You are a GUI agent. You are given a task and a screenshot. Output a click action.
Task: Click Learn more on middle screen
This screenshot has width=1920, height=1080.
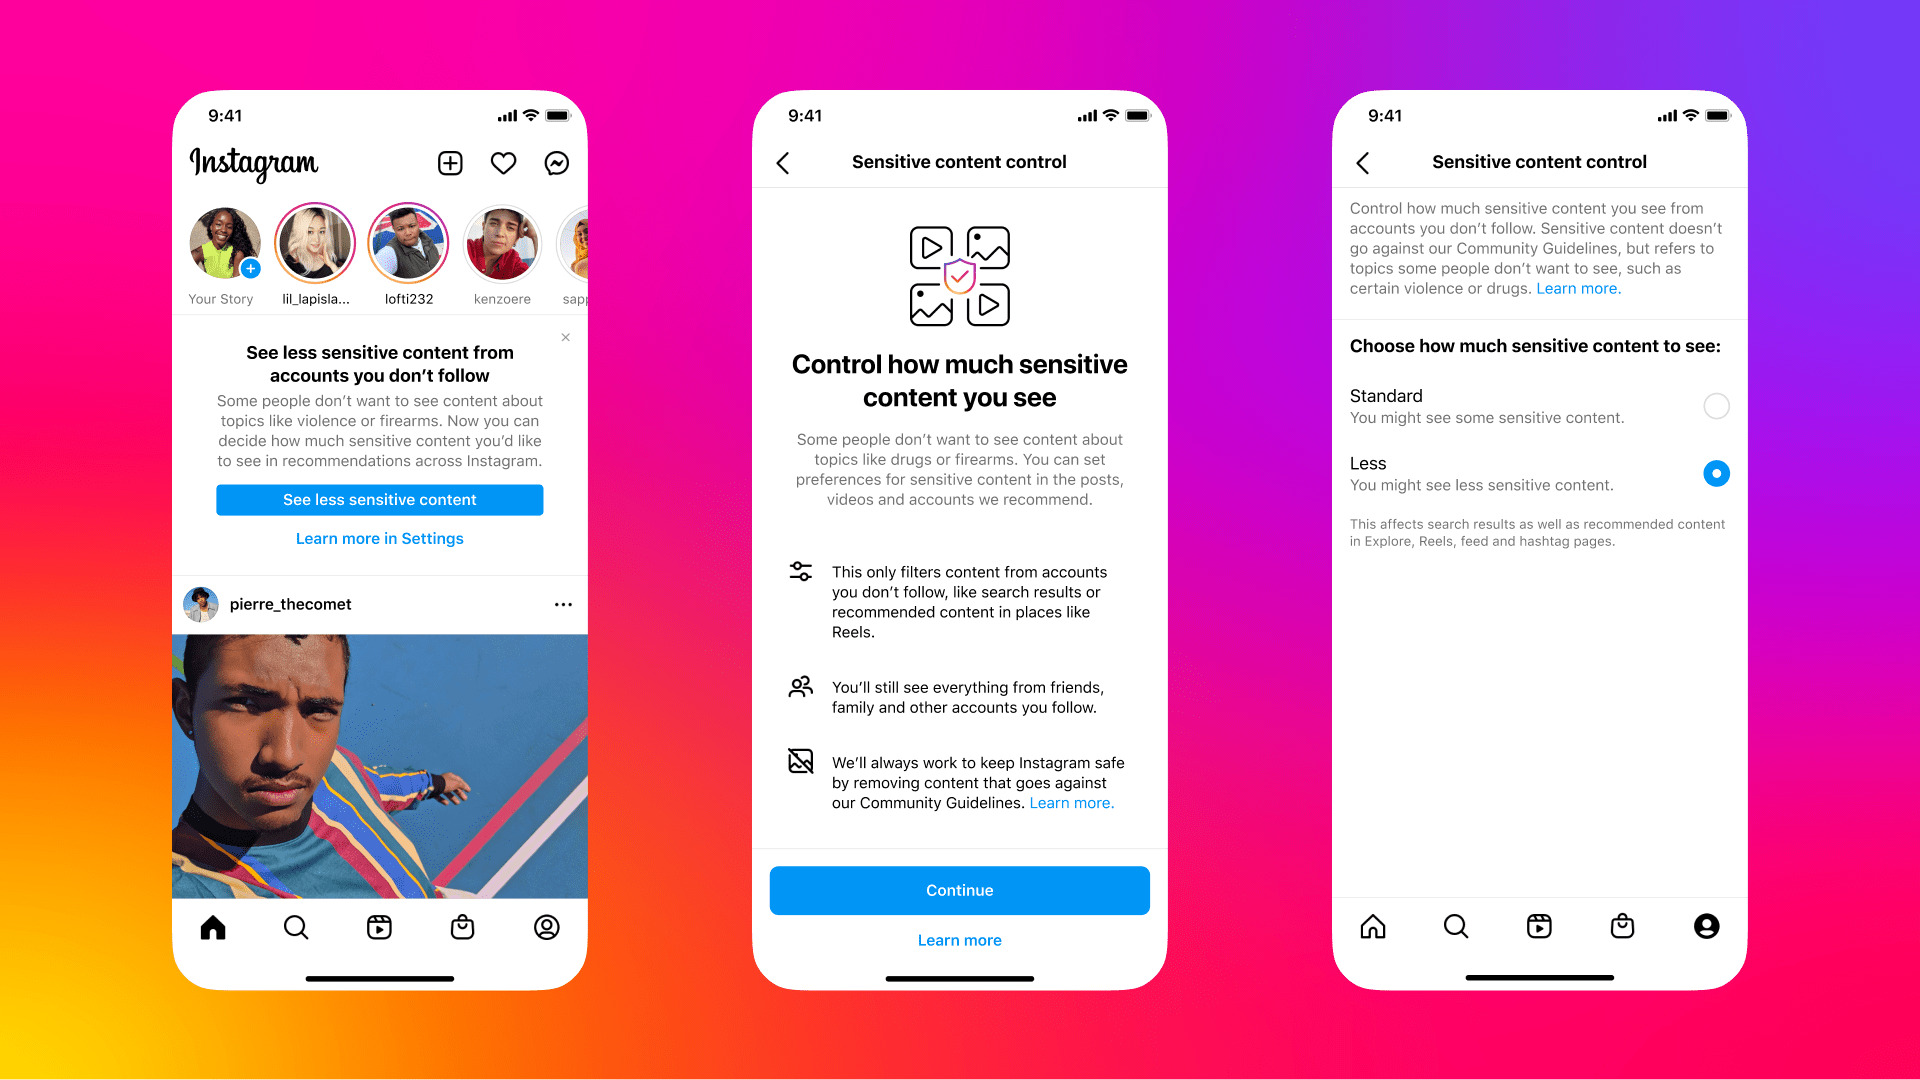point(959,940)
